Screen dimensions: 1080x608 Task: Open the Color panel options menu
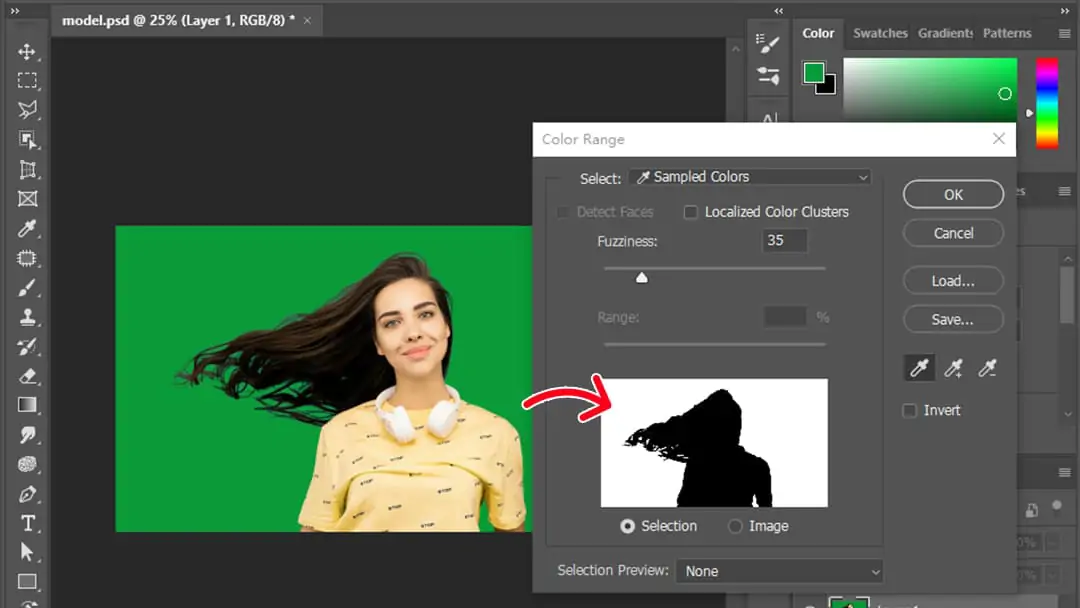click(1064, 33)
